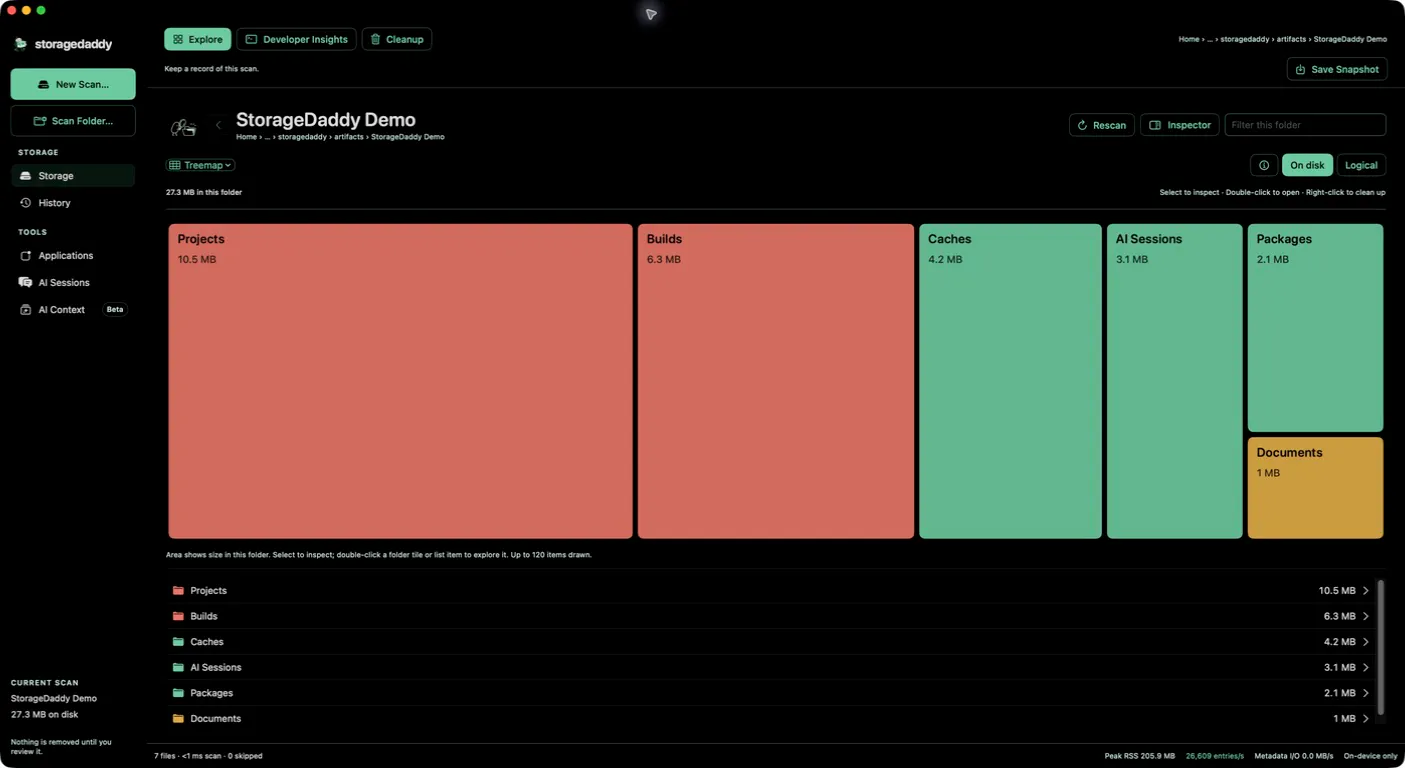Select Applications in the sidebar
The height and width of the screenshot is (768, 1405).
click(73, 256)
